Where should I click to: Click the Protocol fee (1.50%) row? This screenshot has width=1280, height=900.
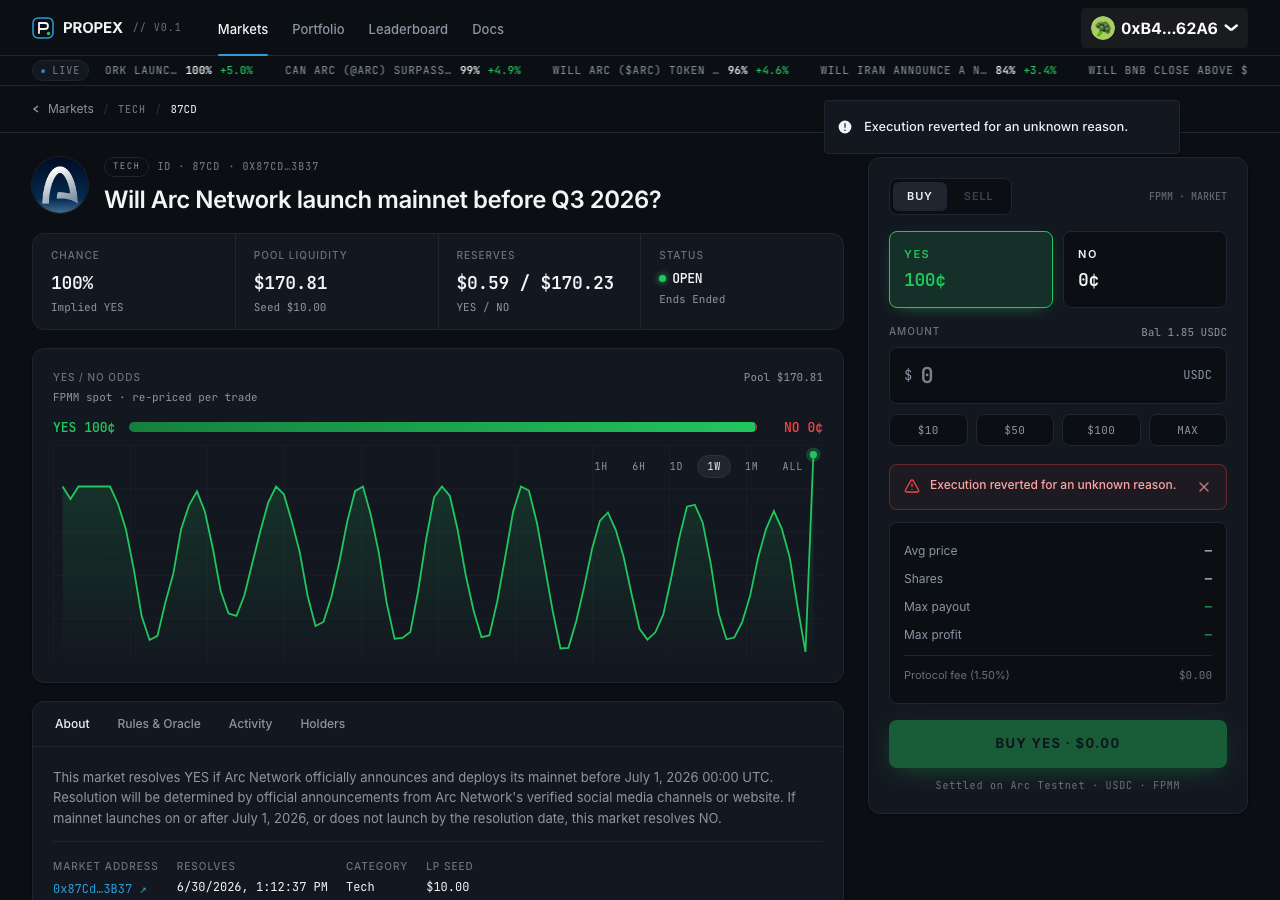1058,675
